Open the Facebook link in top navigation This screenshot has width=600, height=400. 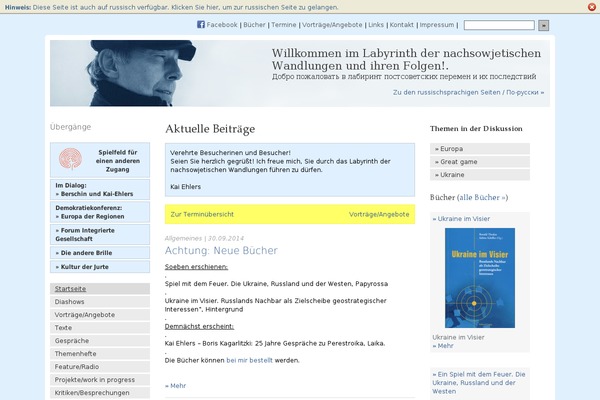(x=222, y=24)
